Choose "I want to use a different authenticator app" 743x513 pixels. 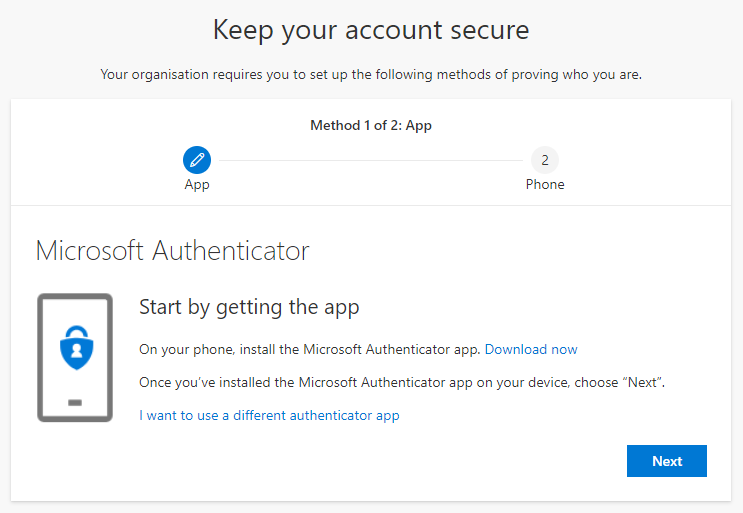coord(269,415)
